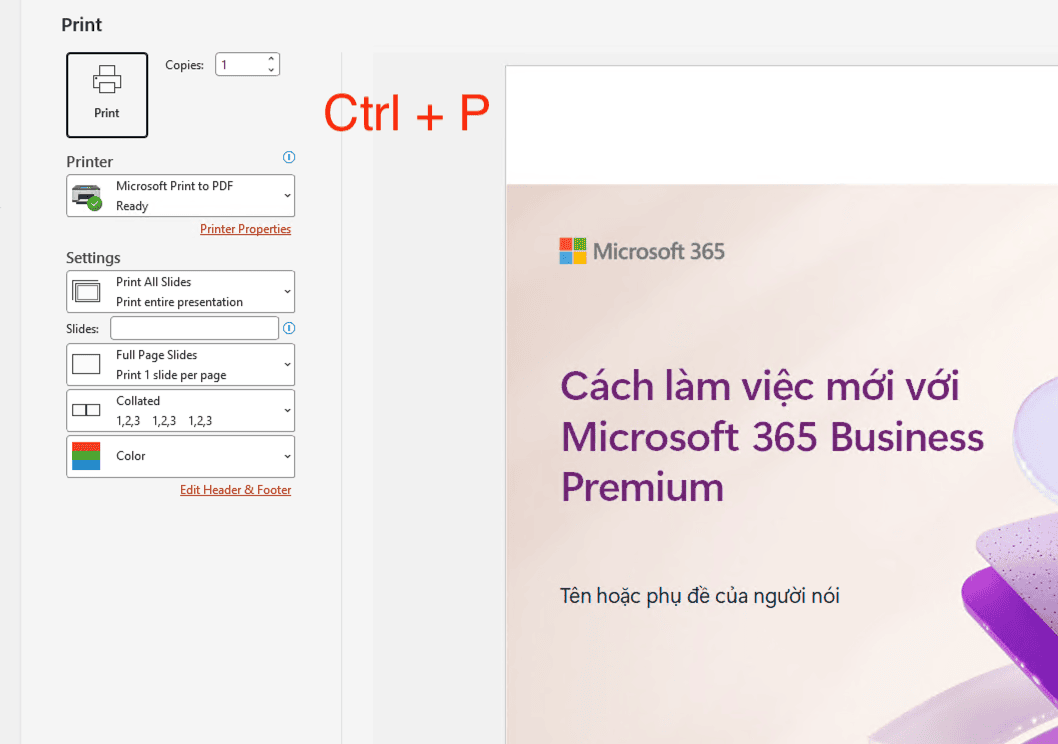Click the slide preview title text

(x=772, y=436)
